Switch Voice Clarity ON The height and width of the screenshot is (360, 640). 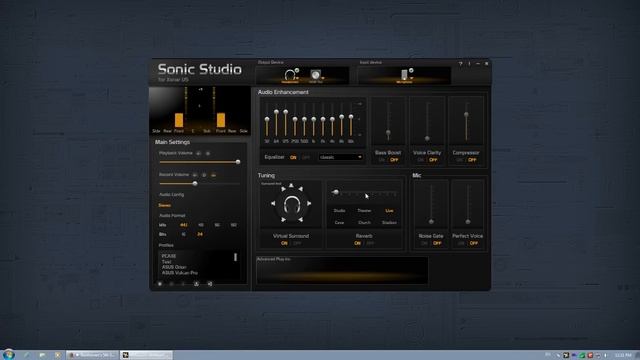[x=421, y=160]
